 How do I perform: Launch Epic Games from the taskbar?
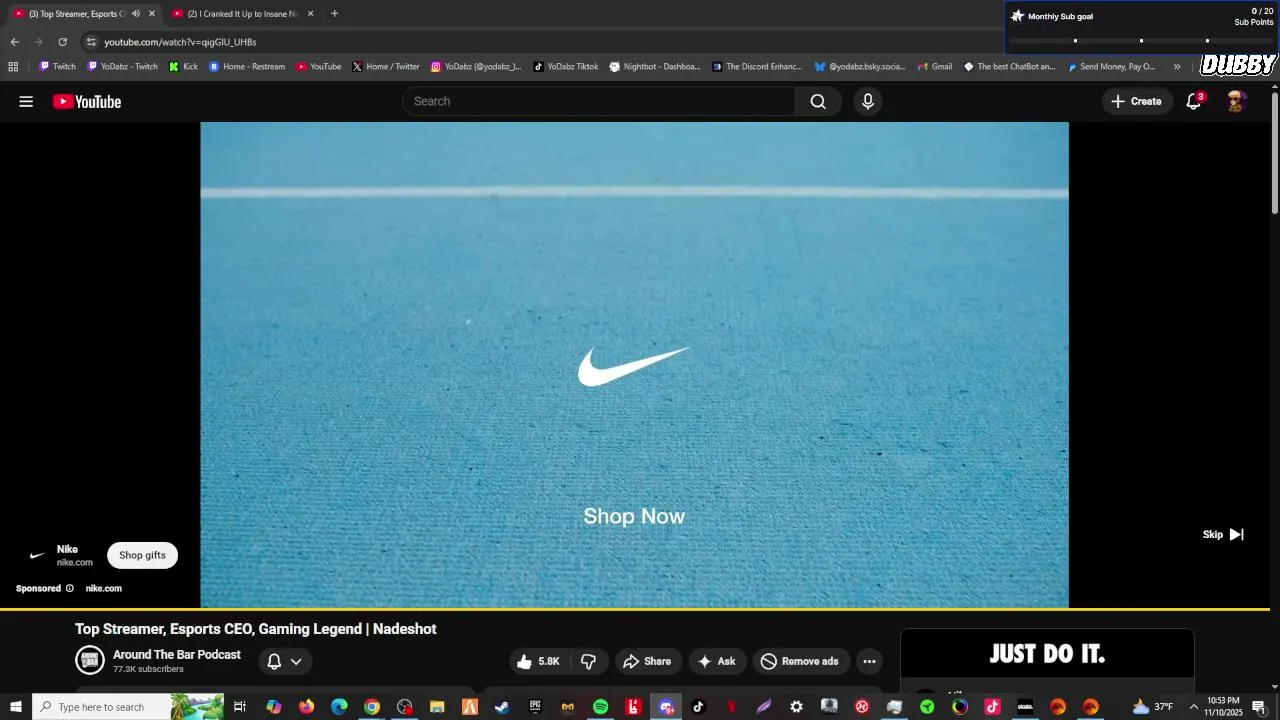click(x=535, y=707)
